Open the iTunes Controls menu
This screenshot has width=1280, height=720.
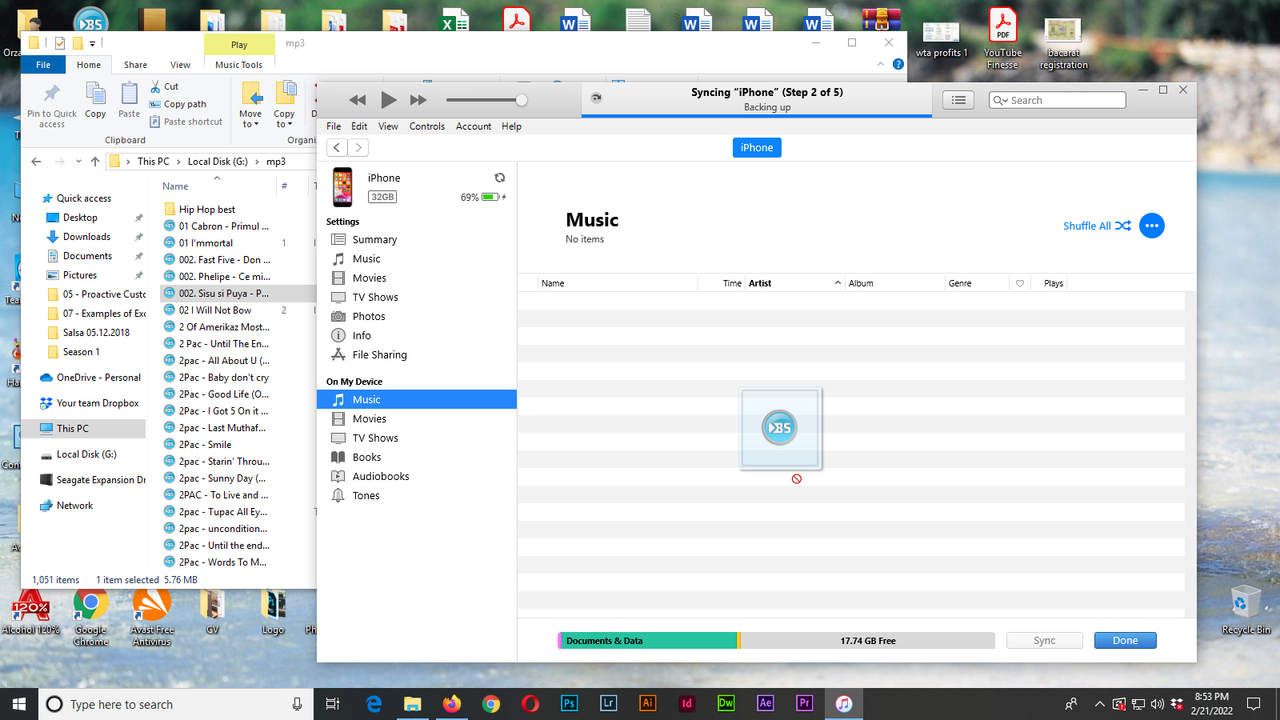427,127
